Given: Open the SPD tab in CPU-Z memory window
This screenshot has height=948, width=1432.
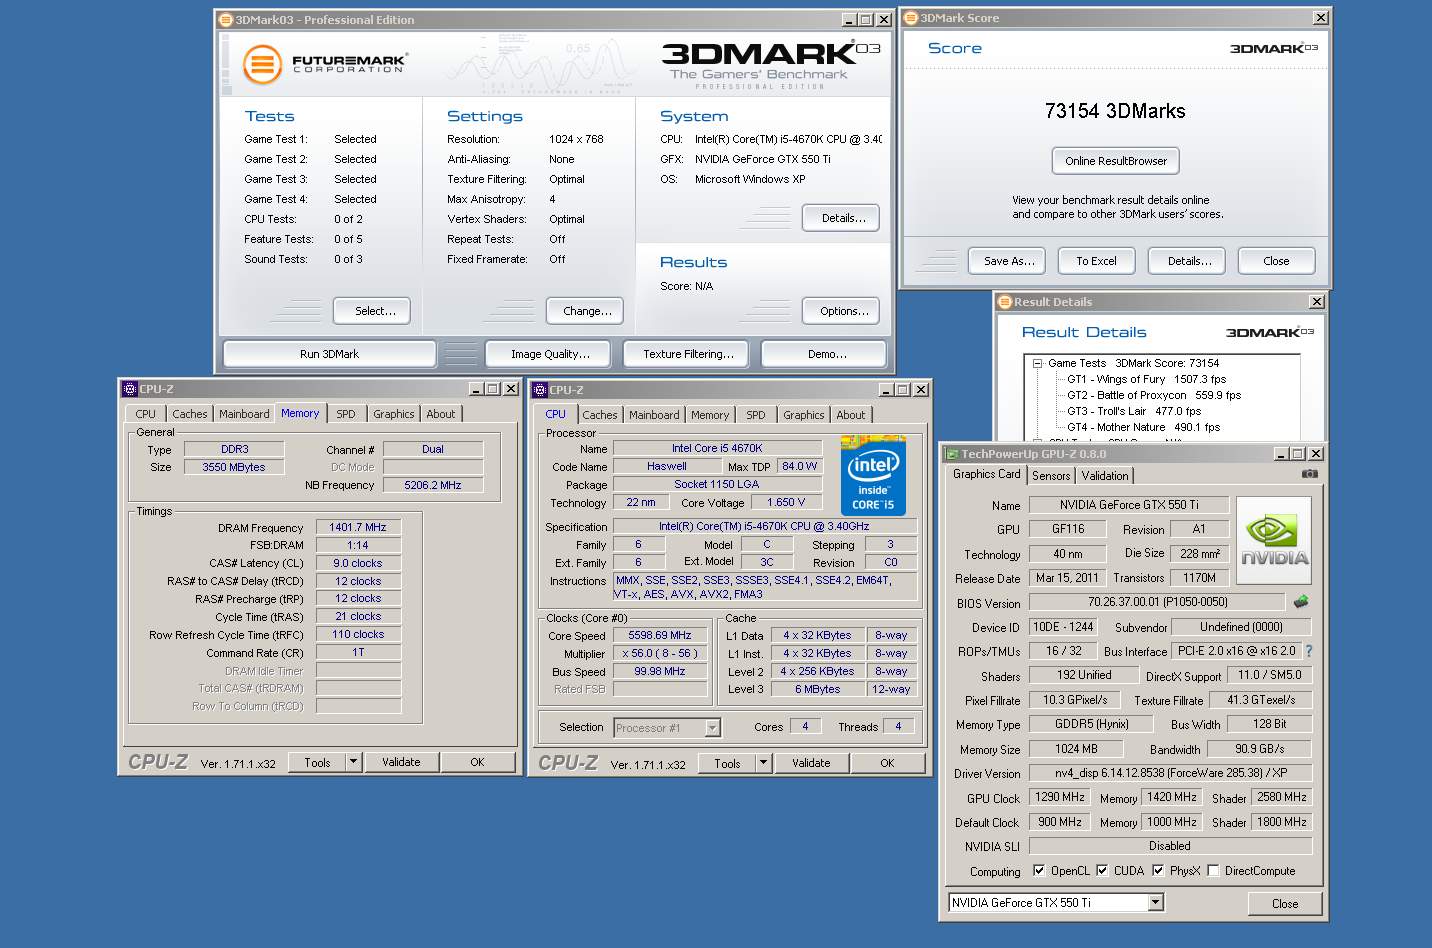Looking at the screenshot, I should (x=346, y=414).
